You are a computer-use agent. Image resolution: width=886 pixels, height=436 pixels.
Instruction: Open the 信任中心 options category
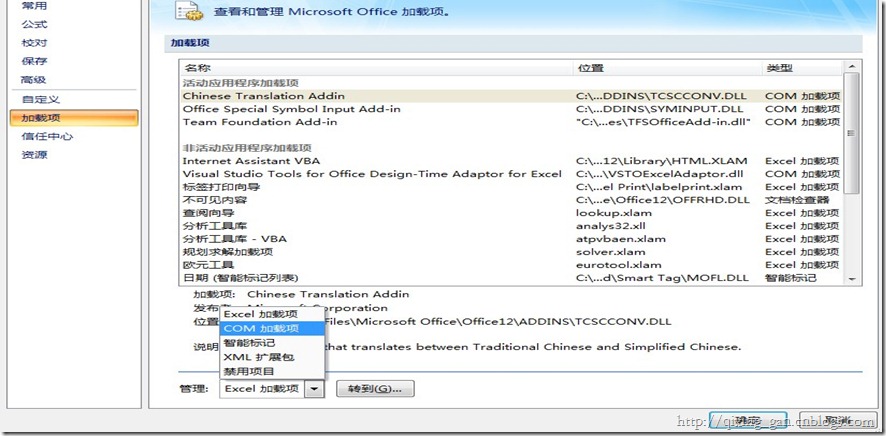click(x=47, y=136)
